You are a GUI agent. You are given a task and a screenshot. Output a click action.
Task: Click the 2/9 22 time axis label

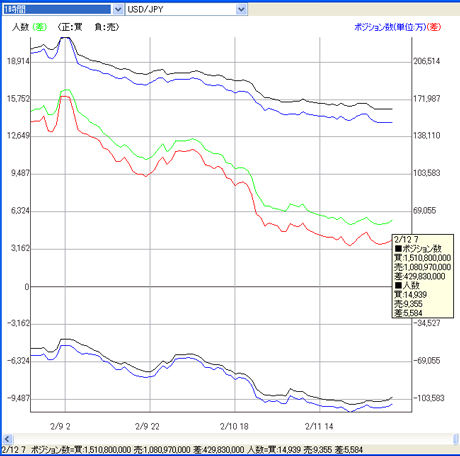pos(147,427)
